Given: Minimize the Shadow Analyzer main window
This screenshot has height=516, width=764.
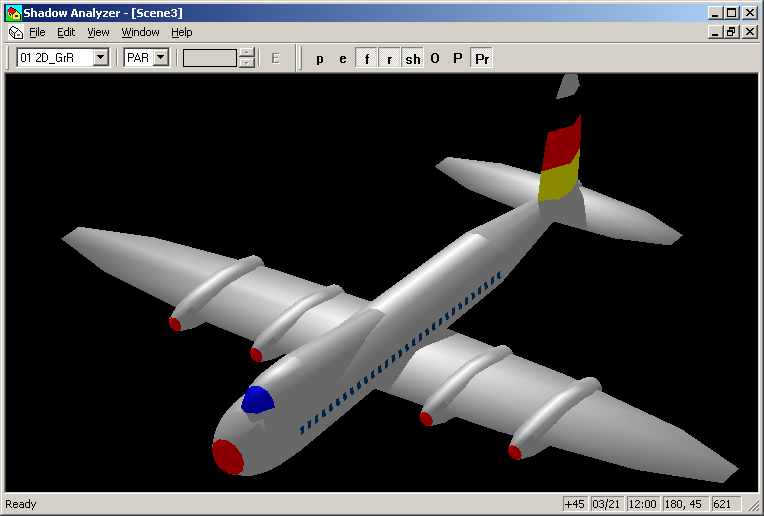Looking at the screenshot, I should (715, 13).
